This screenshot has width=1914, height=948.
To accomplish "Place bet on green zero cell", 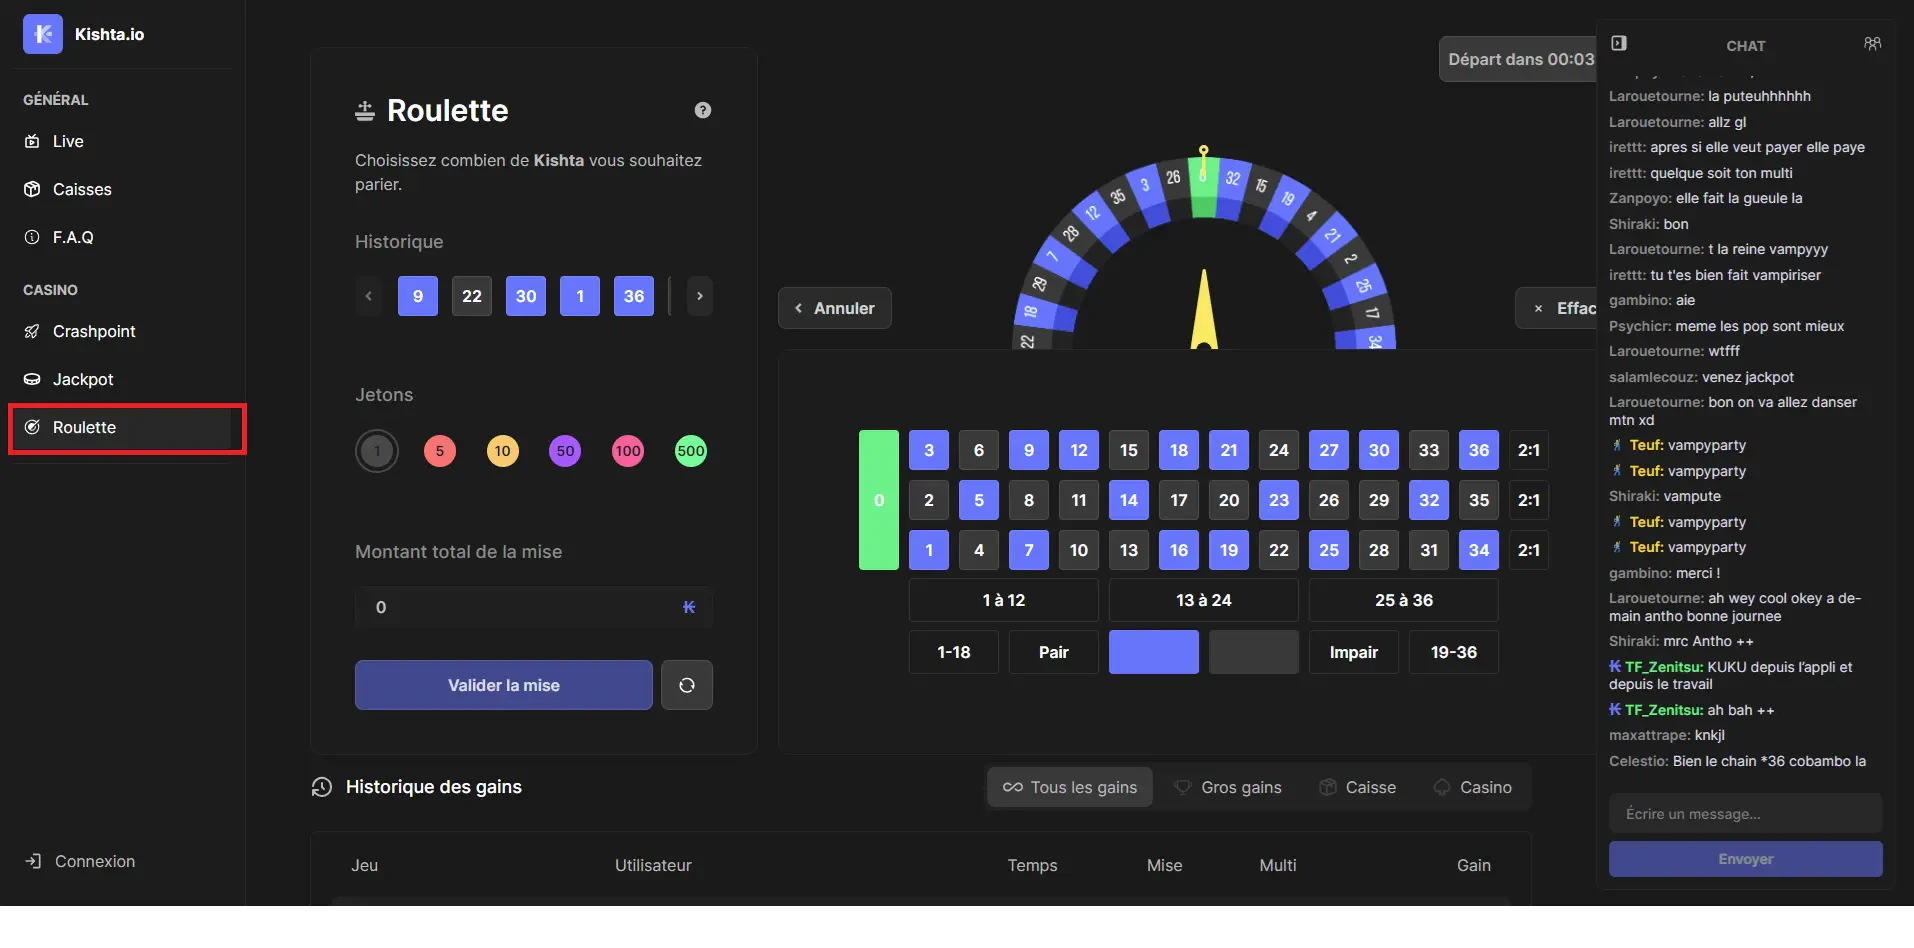I will pos(878,500).
